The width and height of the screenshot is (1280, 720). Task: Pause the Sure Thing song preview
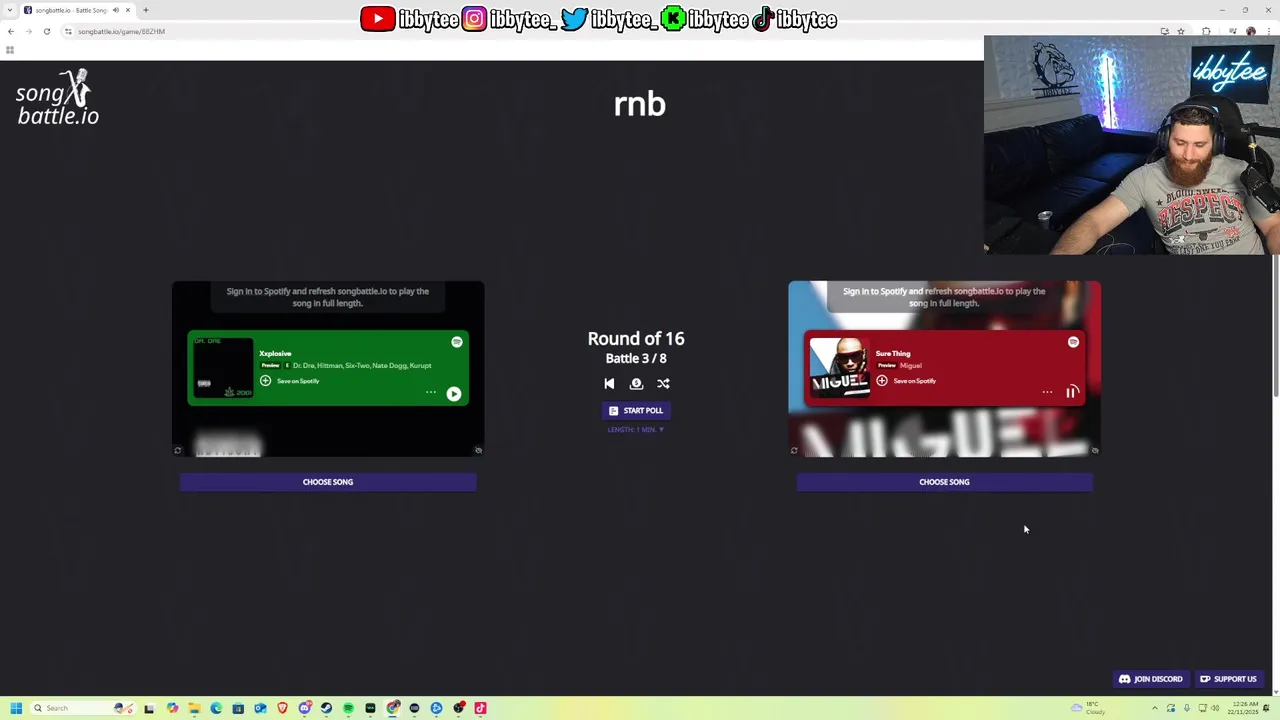(x=1071, y=392)
